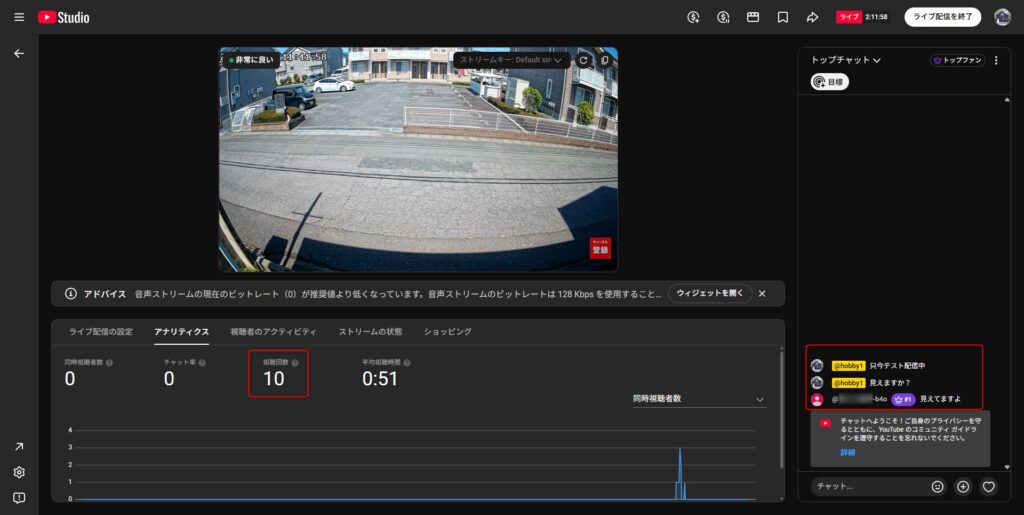Open settings gear in left sidebar
The image size is (1024, 515).
[19, 472]
